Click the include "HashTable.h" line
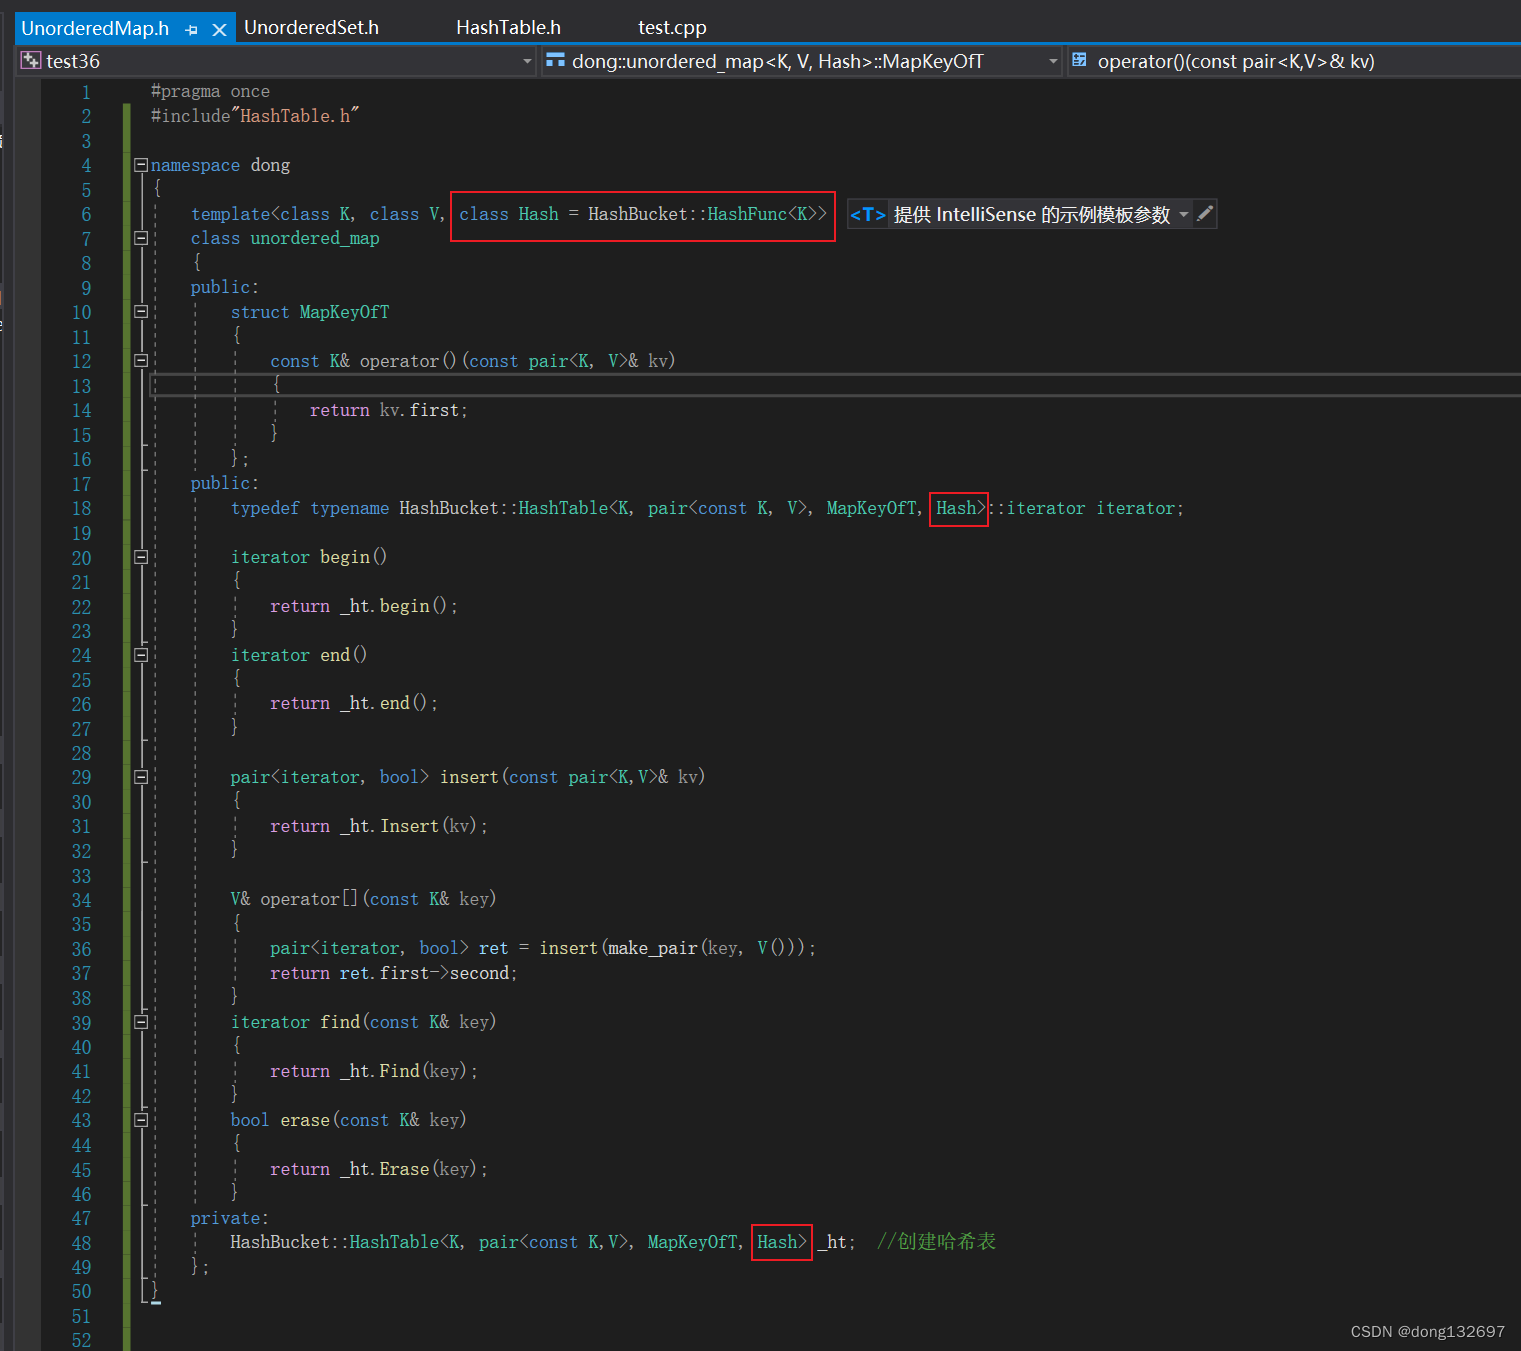1521x1351 pixels. click(255, 116)
